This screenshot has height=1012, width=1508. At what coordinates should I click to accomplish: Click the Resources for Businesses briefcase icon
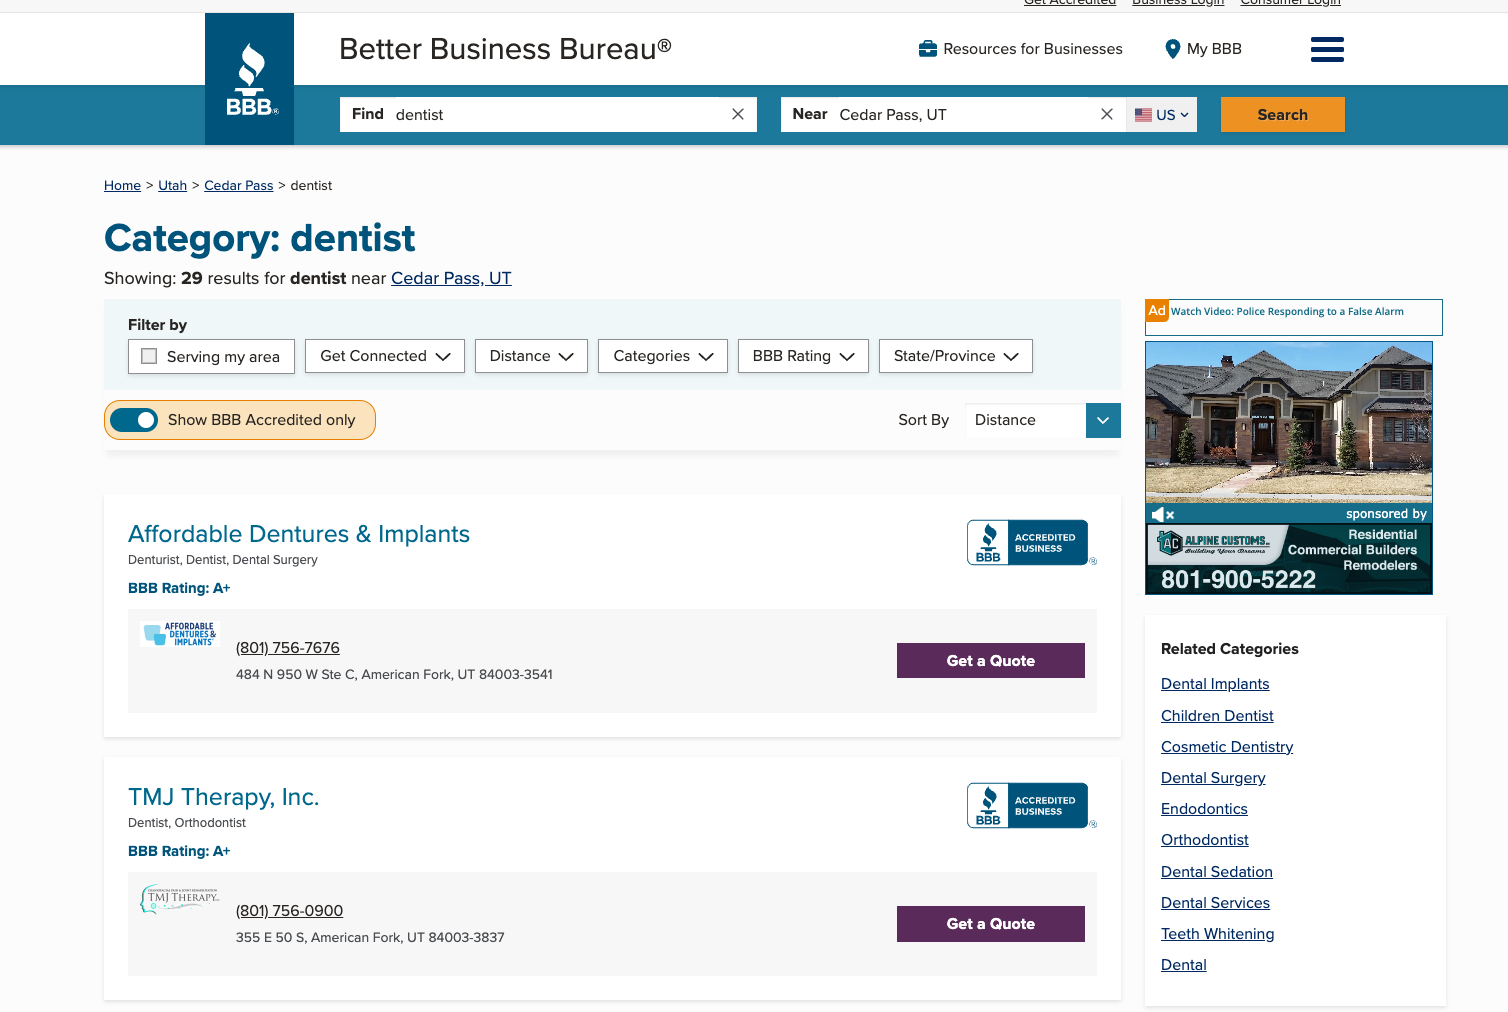(927, 48)
